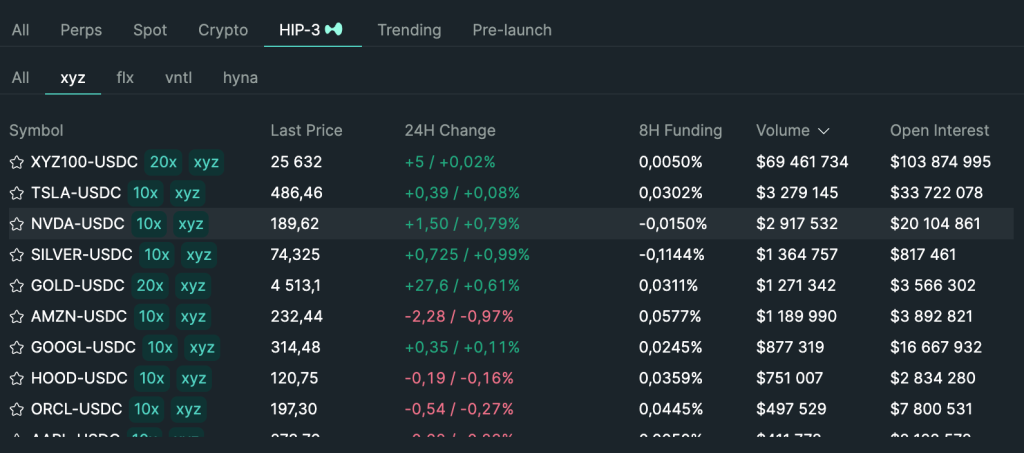Star the AMZN-USDC row
The width and height of the screenshot is (1024, 453).
tap(16, 317)
